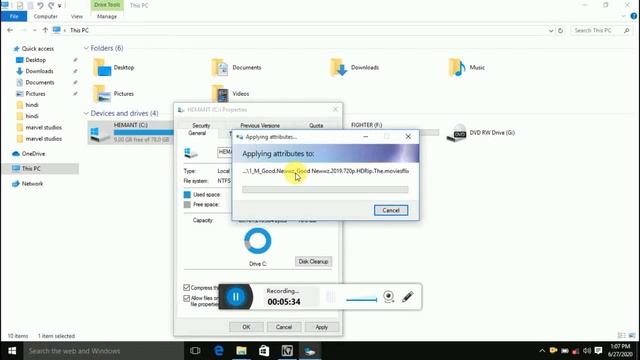Select the Pictures folder icon in Folders

pos(102,93)
